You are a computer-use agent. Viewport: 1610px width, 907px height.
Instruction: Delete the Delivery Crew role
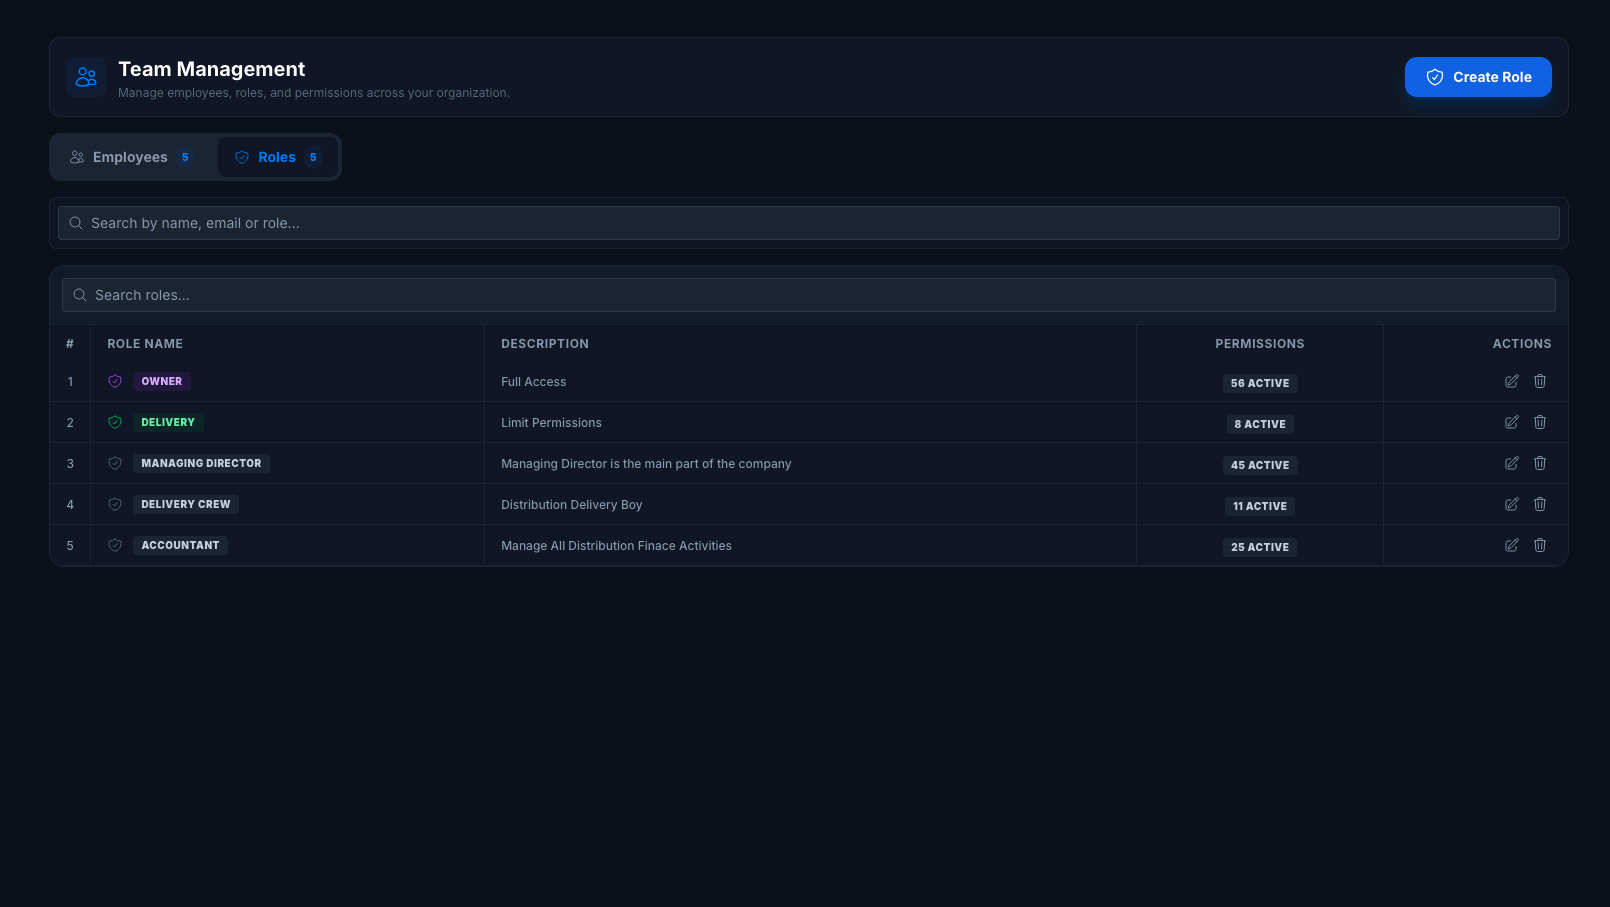1540,504
